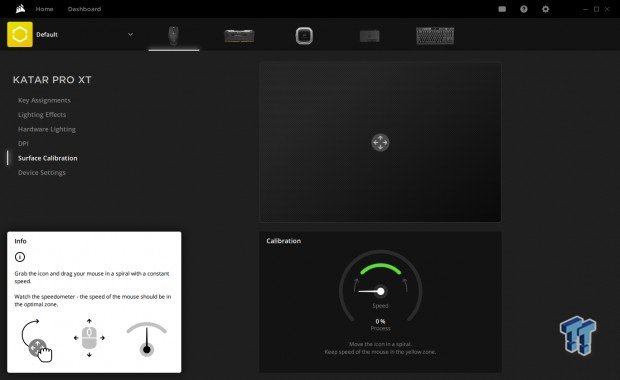Select the mousepad device icon

tap(370, 36)
